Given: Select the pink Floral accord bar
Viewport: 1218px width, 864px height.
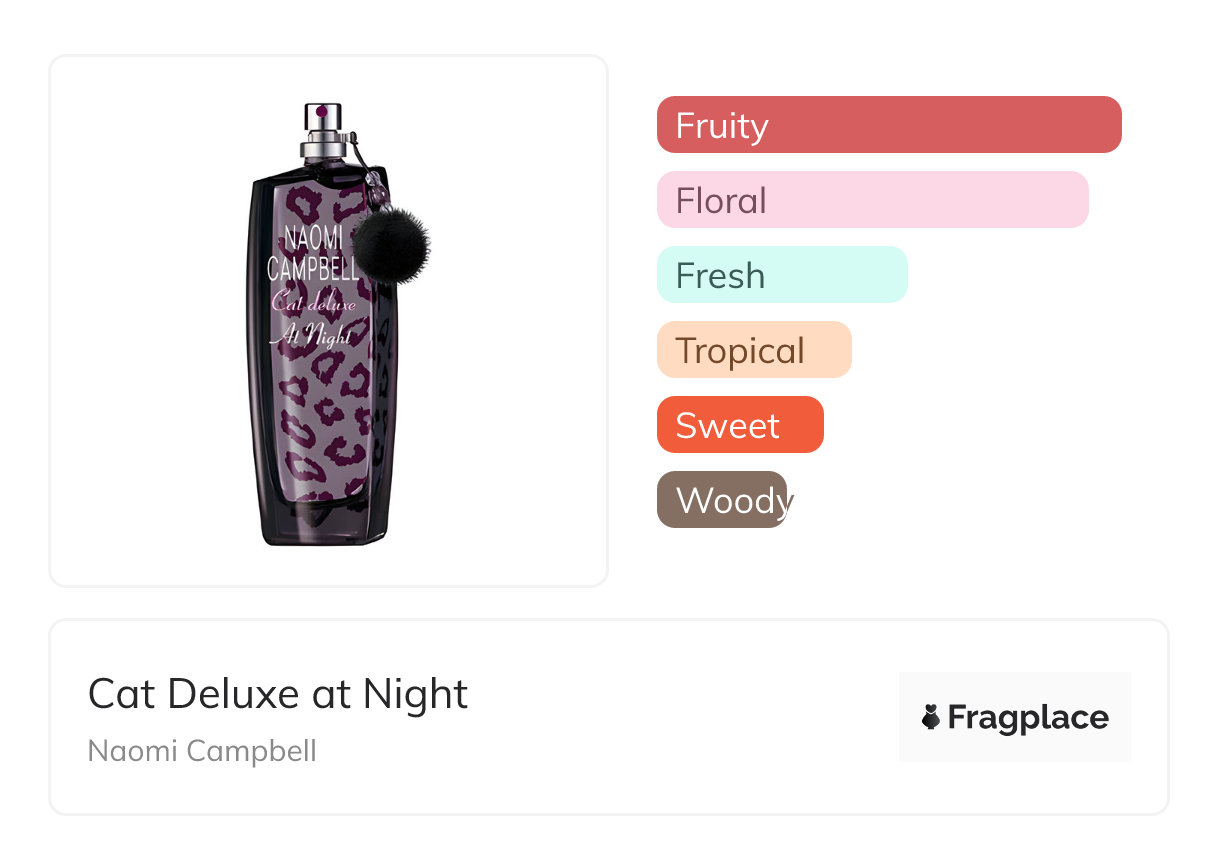Looking at the screenshot, I should [872, 200].
